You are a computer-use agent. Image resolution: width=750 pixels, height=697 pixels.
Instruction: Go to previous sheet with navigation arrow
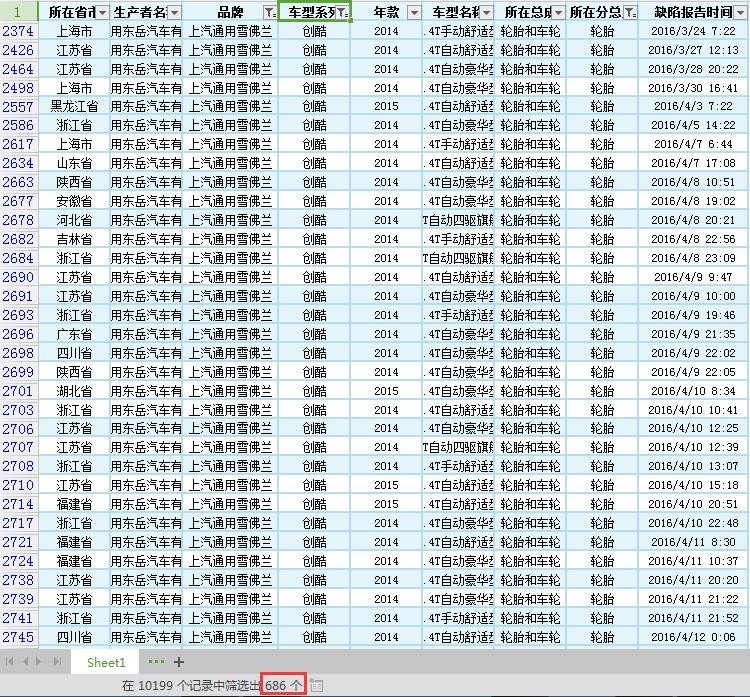[25, 662]
